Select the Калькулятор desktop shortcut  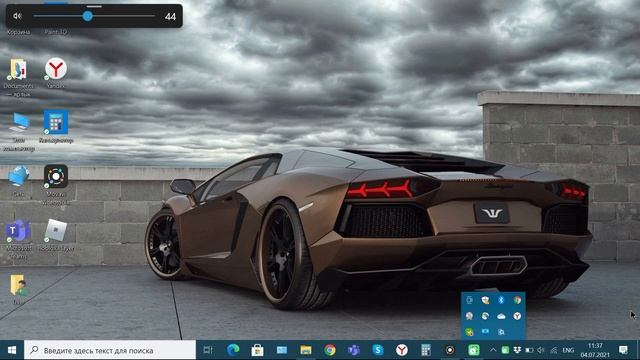[56, 126]
